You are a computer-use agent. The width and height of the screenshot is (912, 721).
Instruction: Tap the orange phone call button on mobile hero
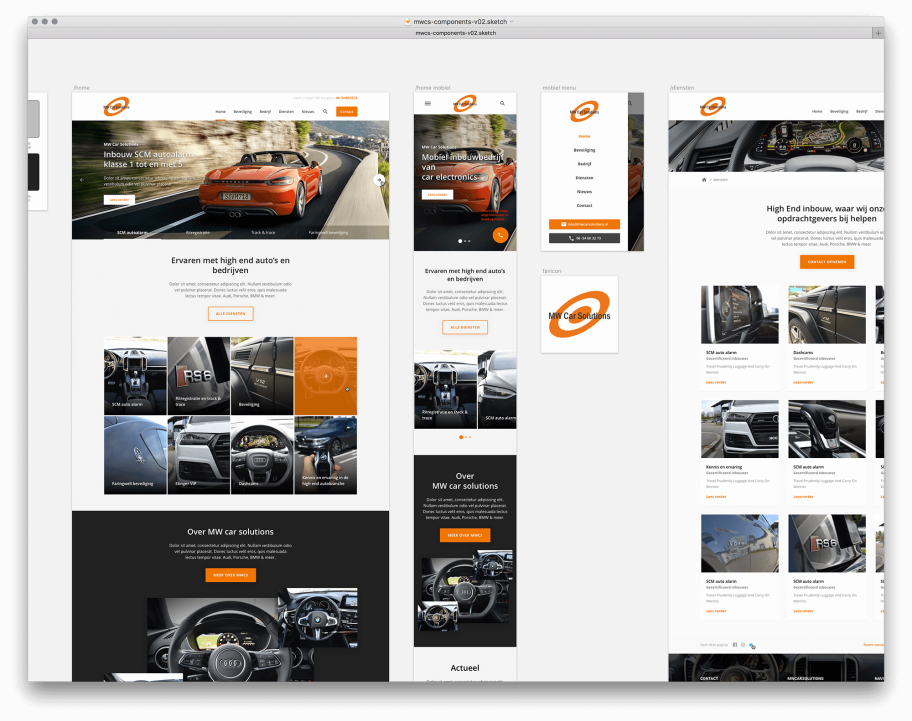click(500, 235)
